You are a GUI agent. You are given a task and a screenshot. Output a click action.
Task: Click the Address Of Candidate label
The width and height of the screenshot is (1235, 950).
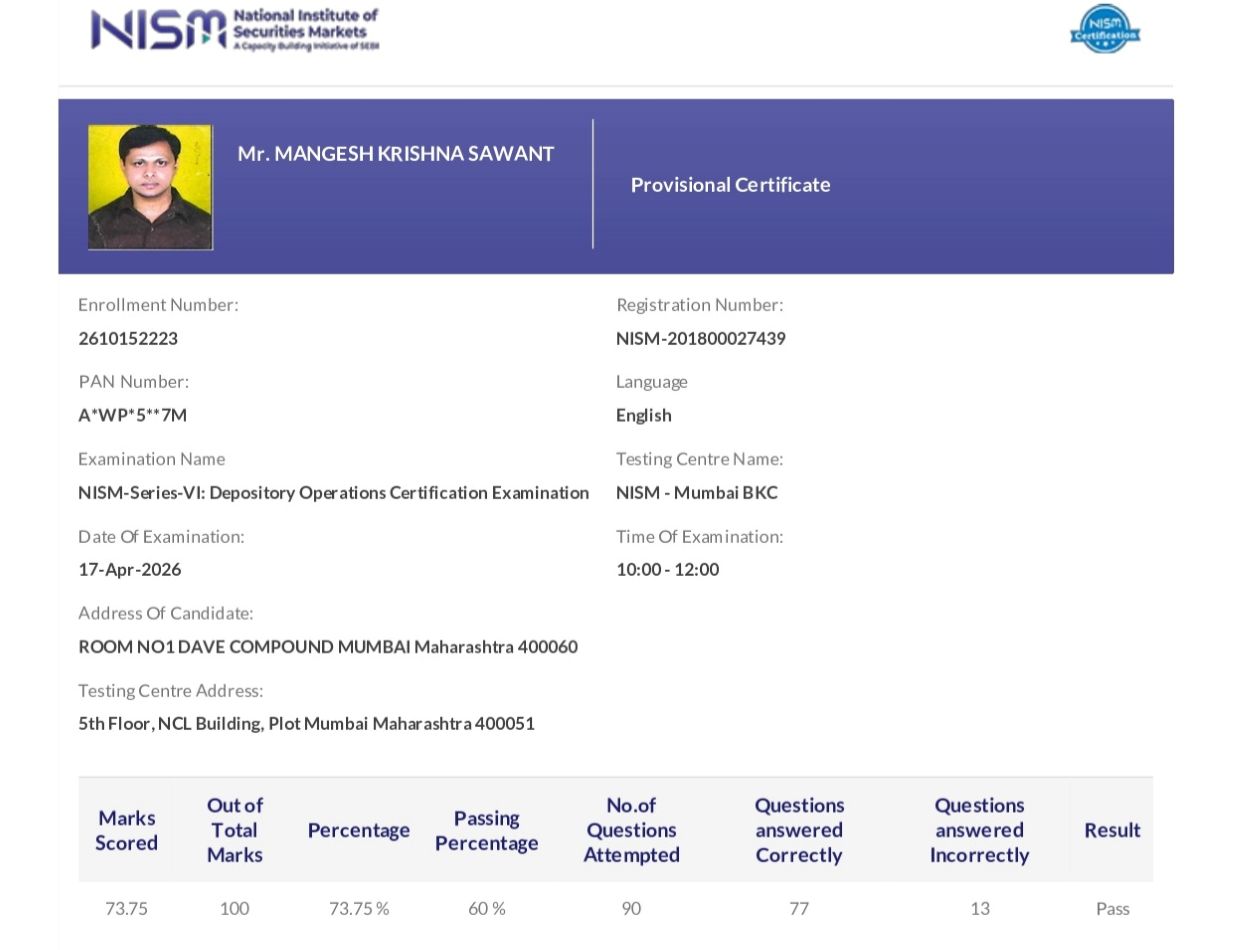pyautogui.click(x=166, y=612)
